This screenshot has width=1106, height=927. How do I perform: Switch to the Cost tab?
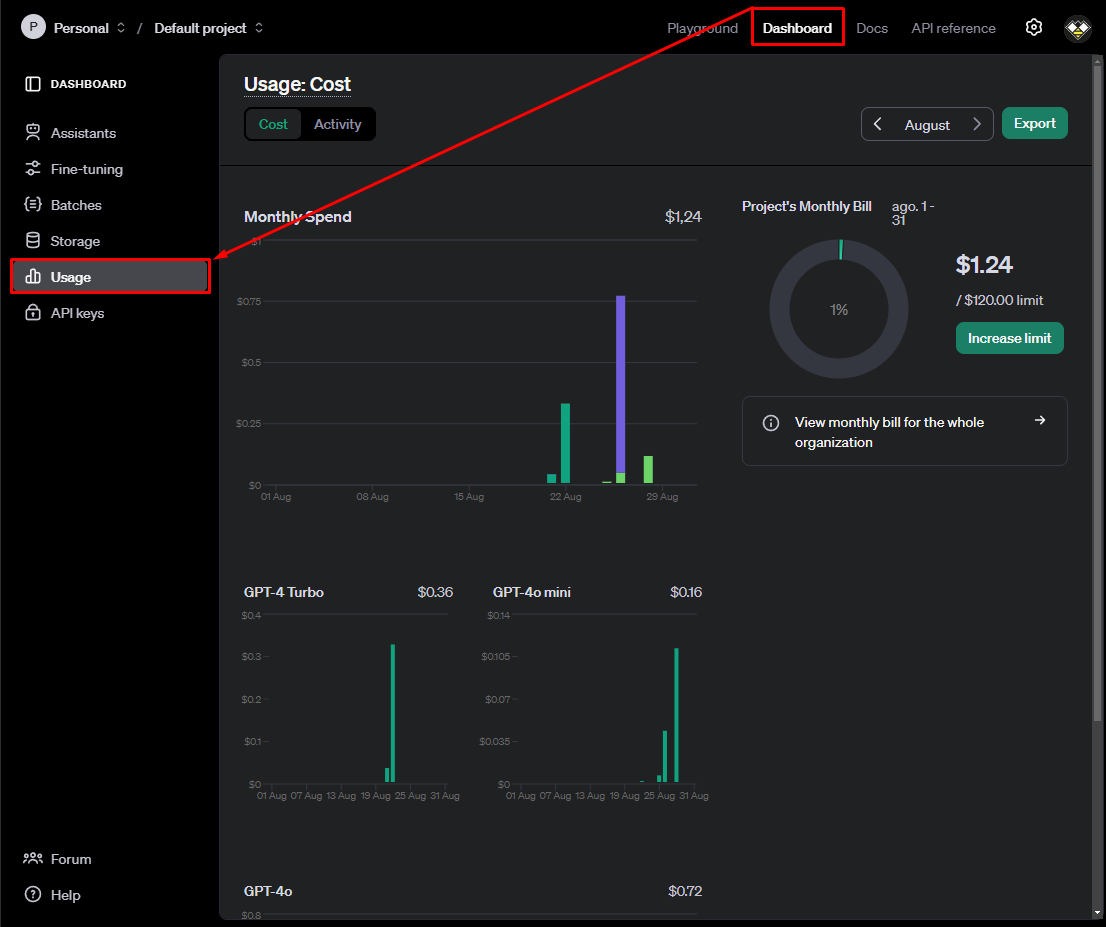pyautogui.click(x=273, y=124)
